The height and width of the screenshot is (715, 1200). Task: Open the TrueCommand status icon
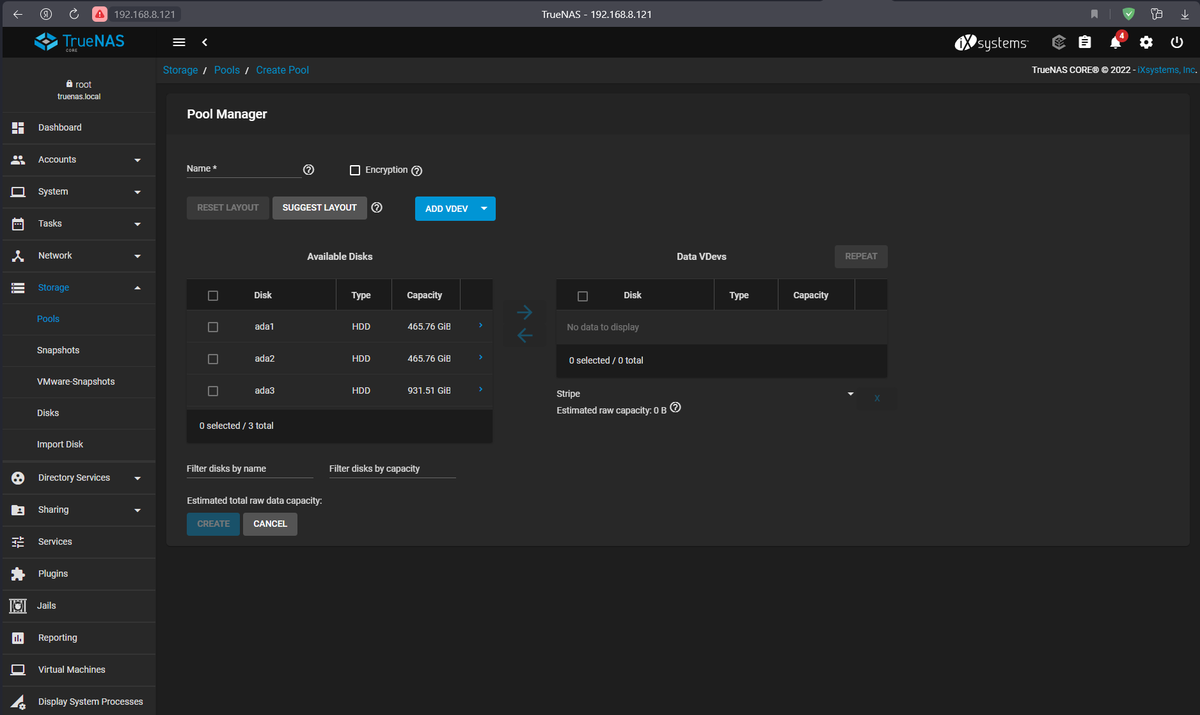point(1059,42)
